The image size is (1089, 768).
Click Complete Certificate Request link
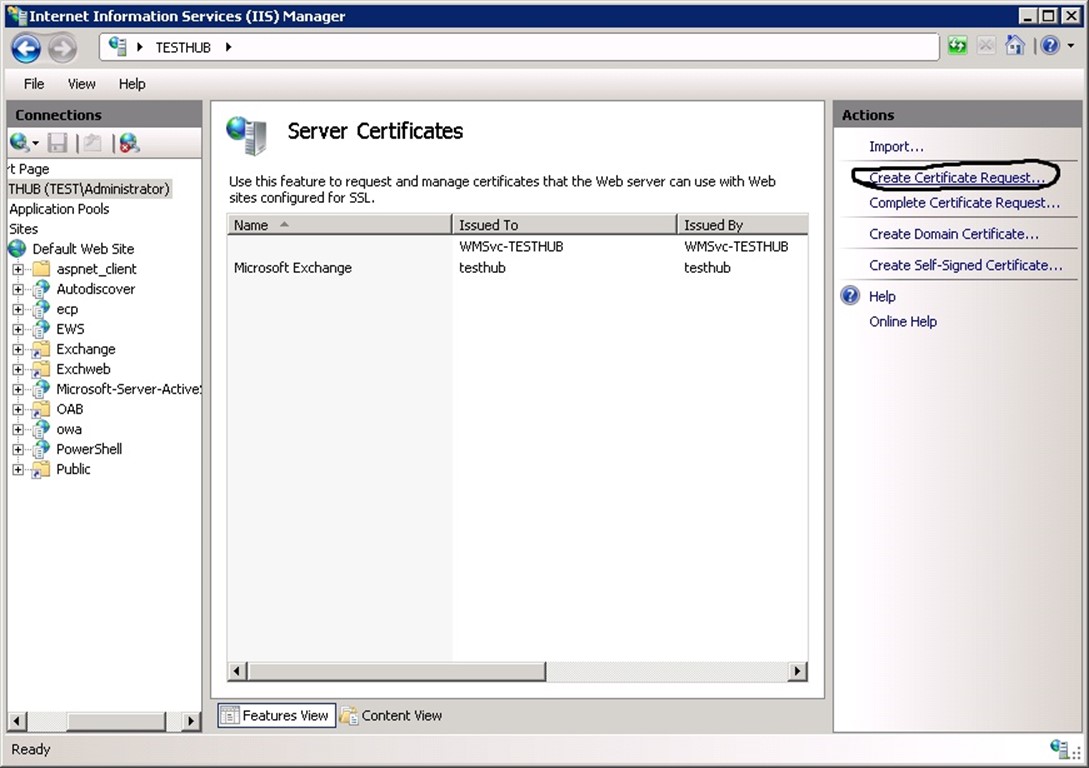[964, 203]
